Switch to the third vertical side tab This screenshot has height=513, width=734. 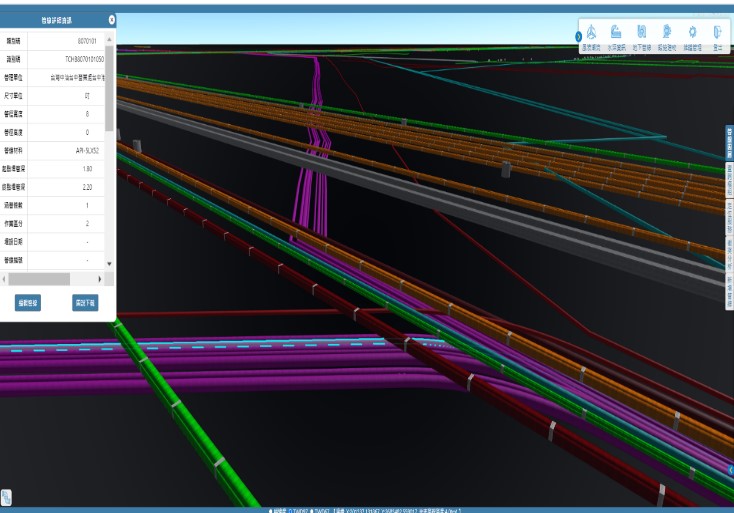click(729, 217)
